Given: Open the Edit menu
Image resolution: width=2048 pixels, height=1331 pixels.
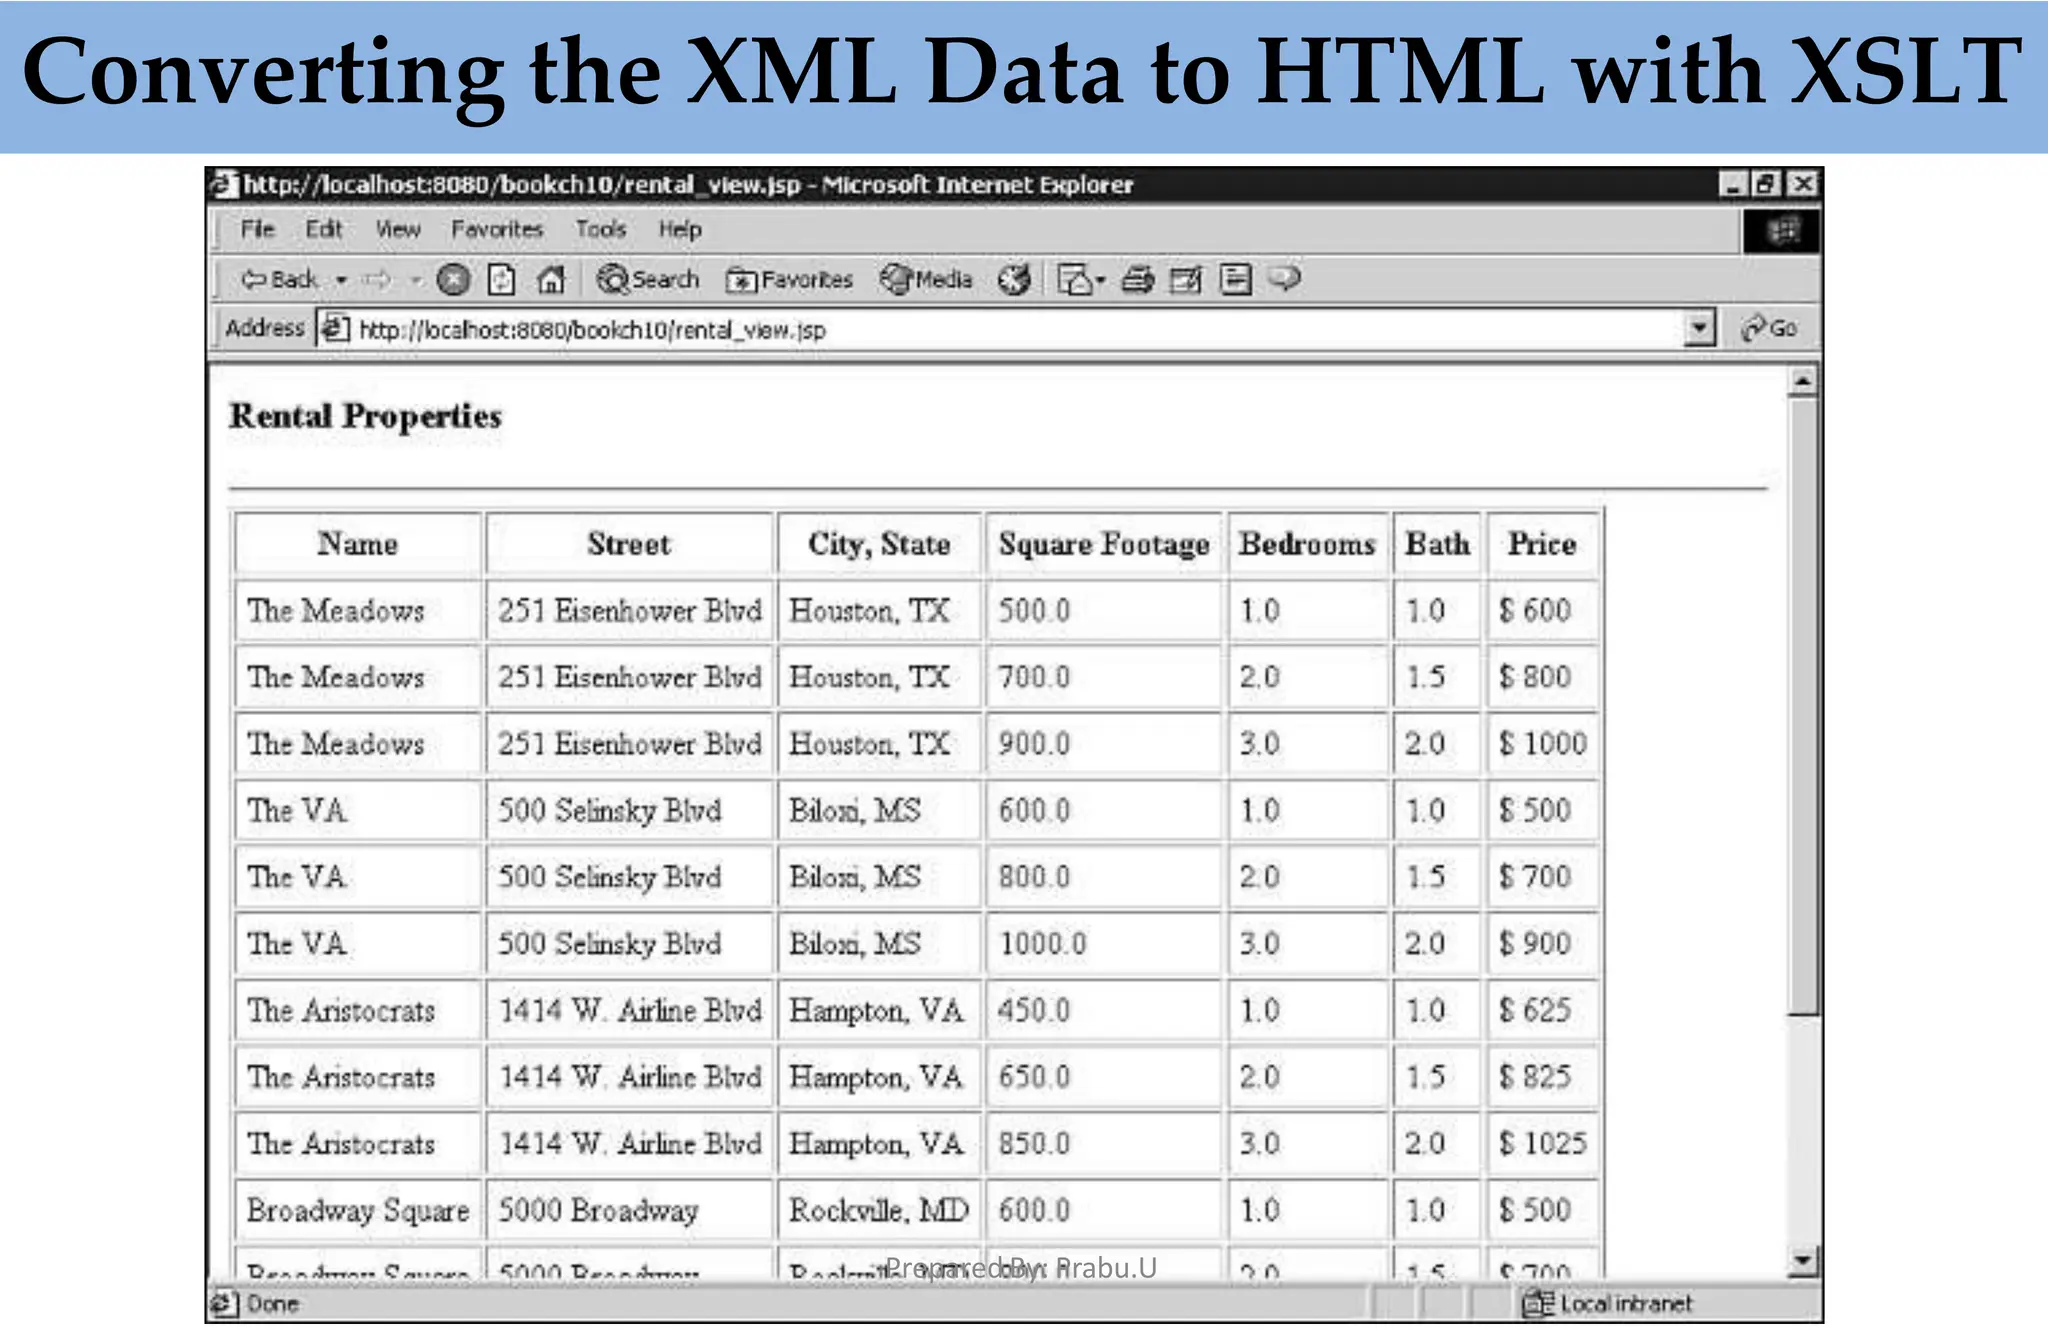Looking at the screenshot, I should click(x=324, y=230).
